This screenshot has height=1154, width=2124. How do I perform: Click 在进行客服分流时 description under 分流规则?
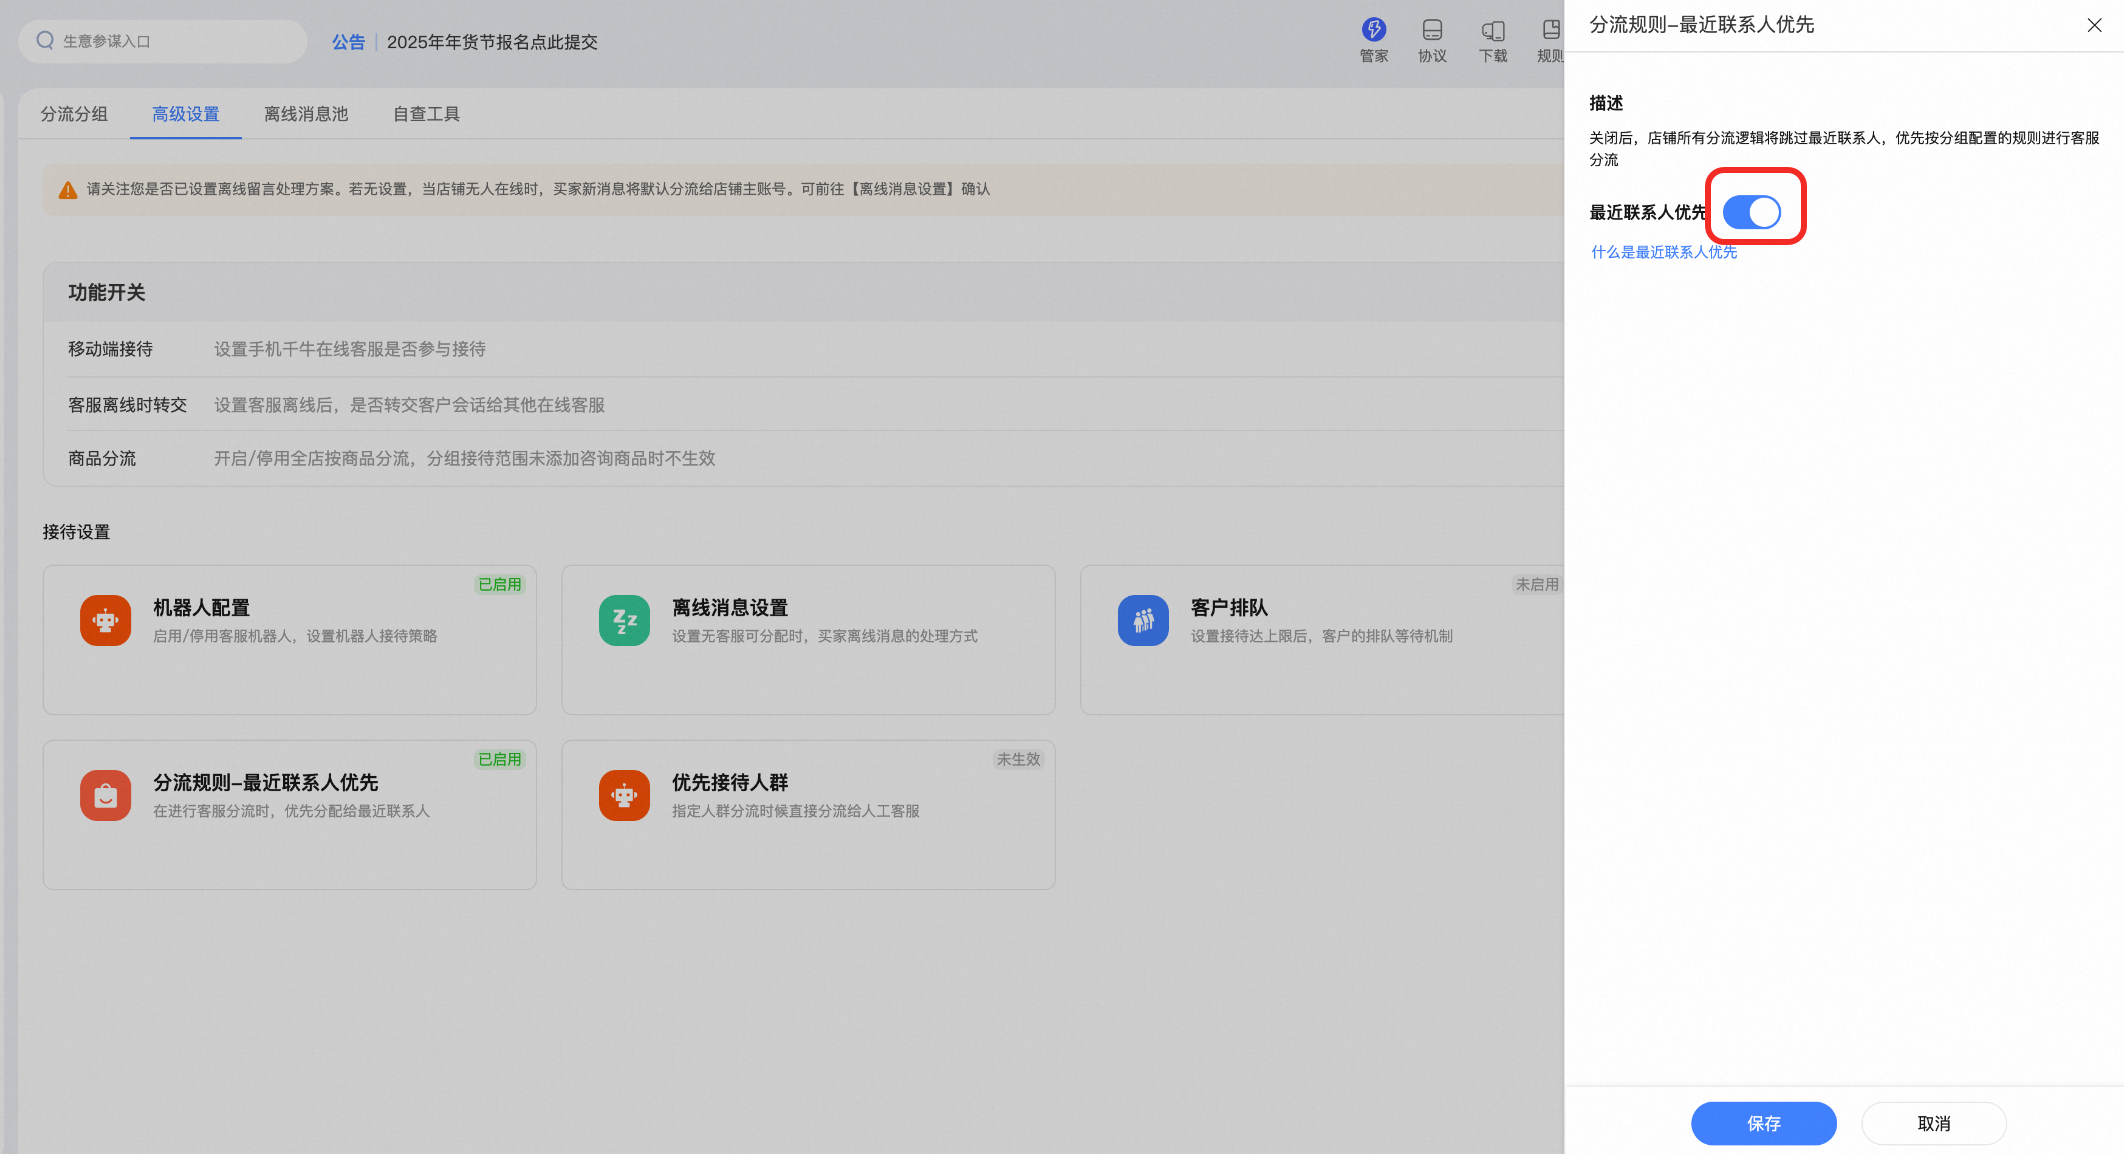click(x=291, y=811)
